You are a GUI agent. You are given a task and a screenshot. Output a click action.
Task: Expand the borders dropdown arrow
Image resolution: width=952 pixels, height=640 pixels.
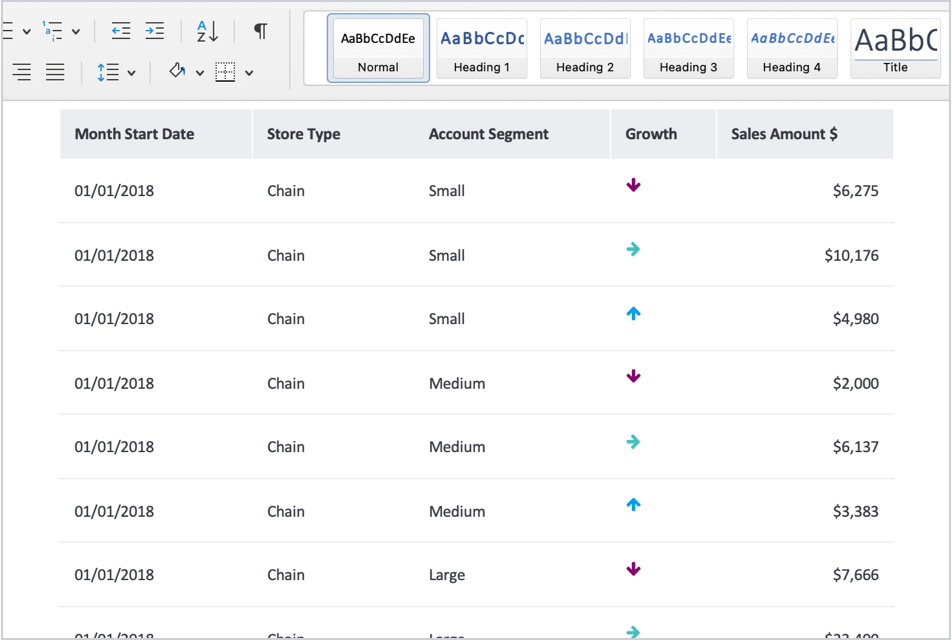249,73
